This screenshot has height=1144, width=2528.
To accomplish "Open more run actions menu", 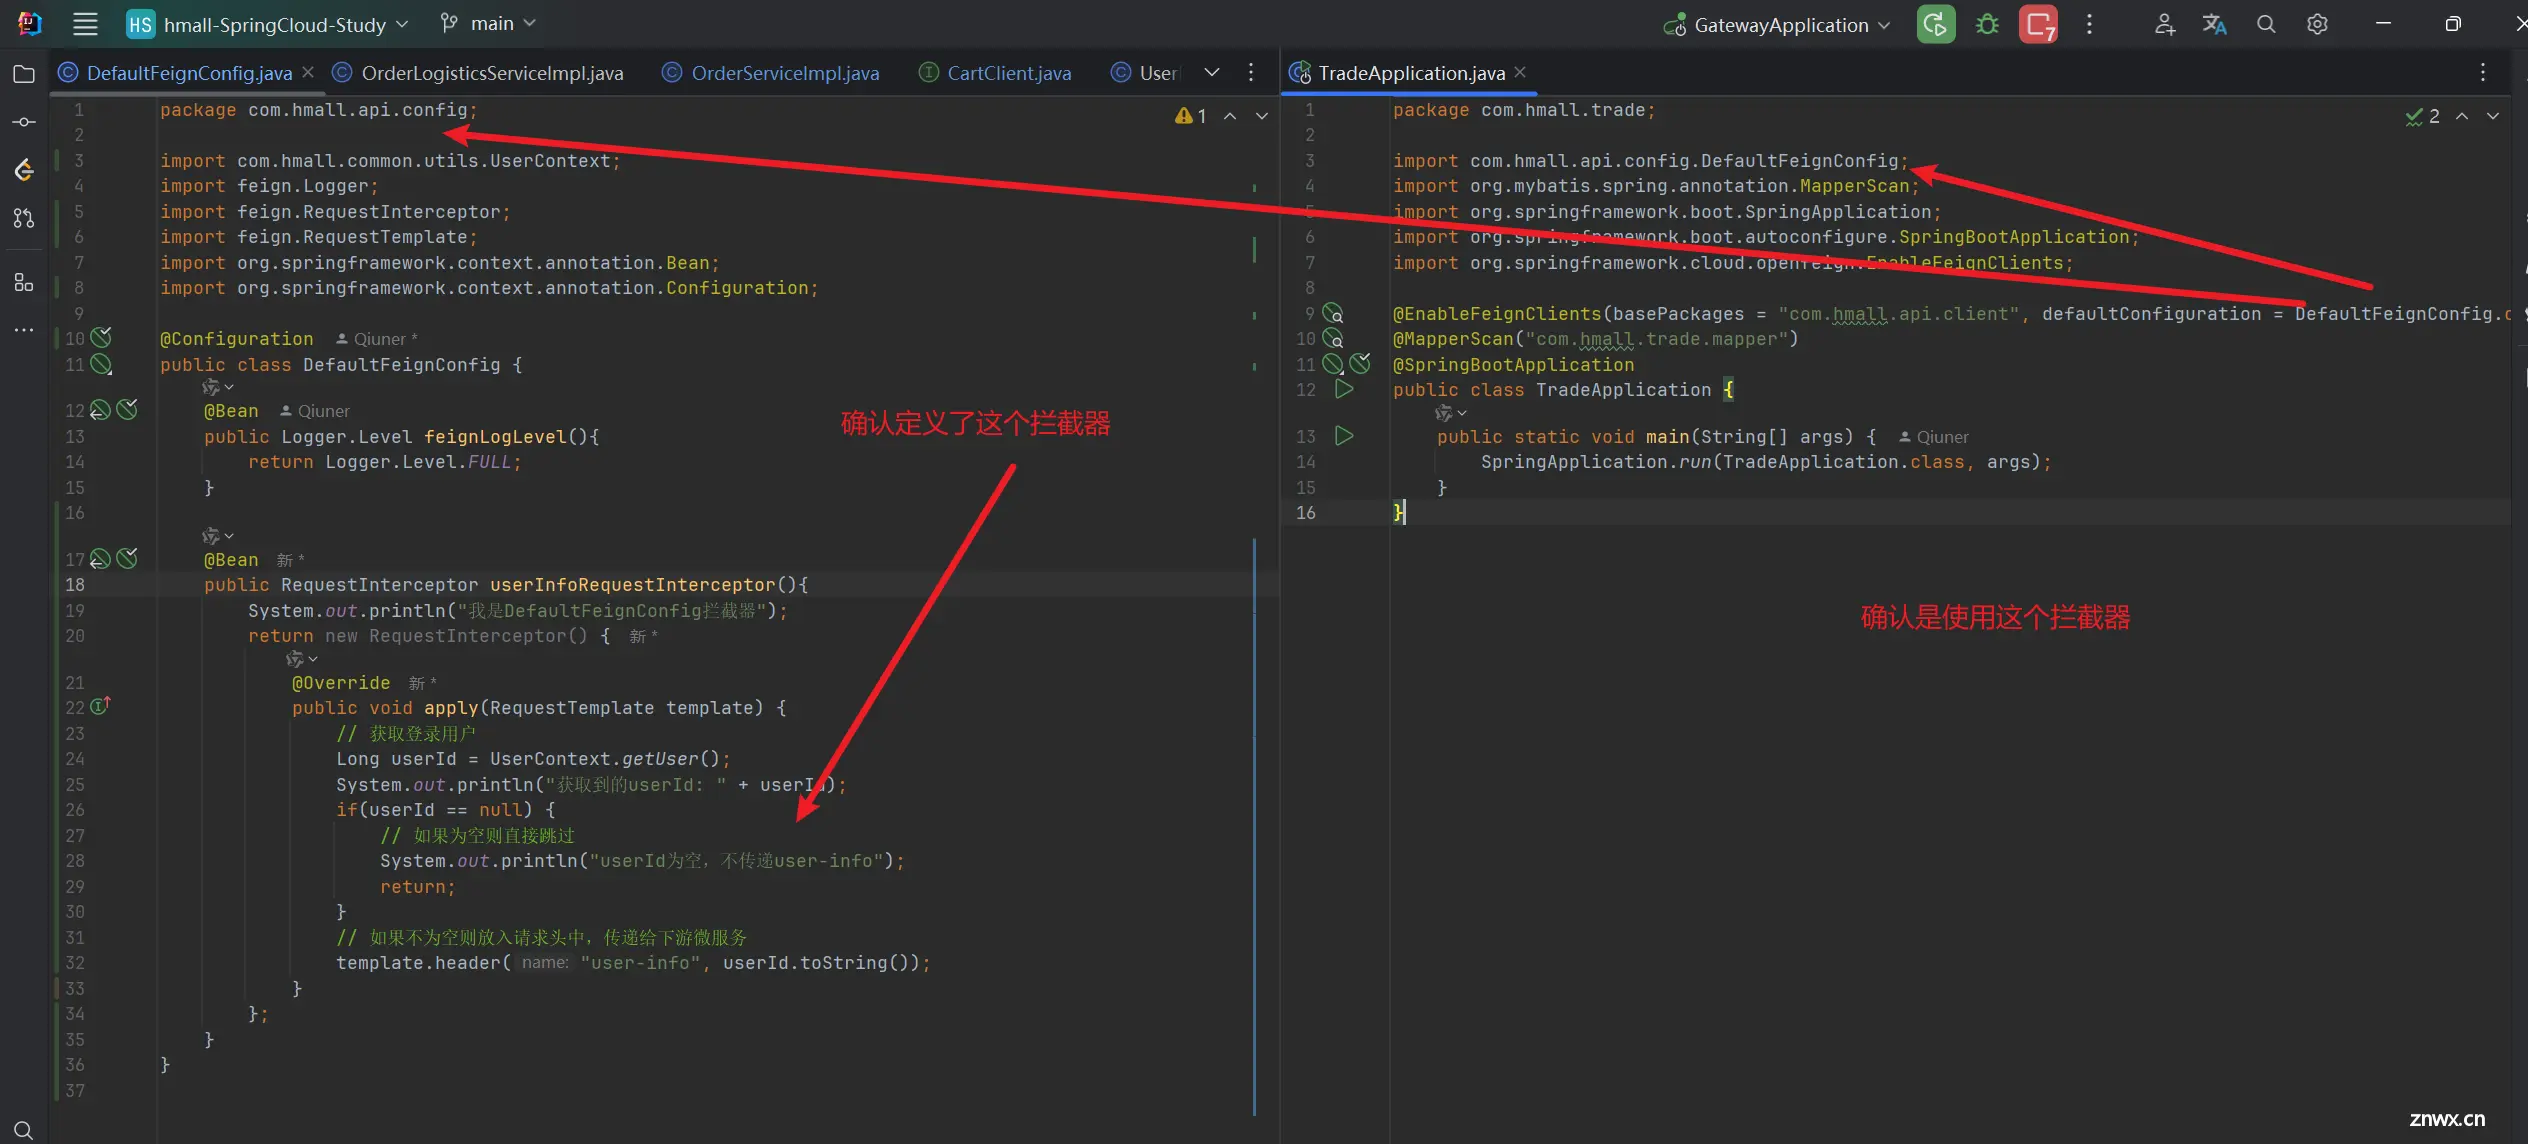I will (x=2089, y=24).
